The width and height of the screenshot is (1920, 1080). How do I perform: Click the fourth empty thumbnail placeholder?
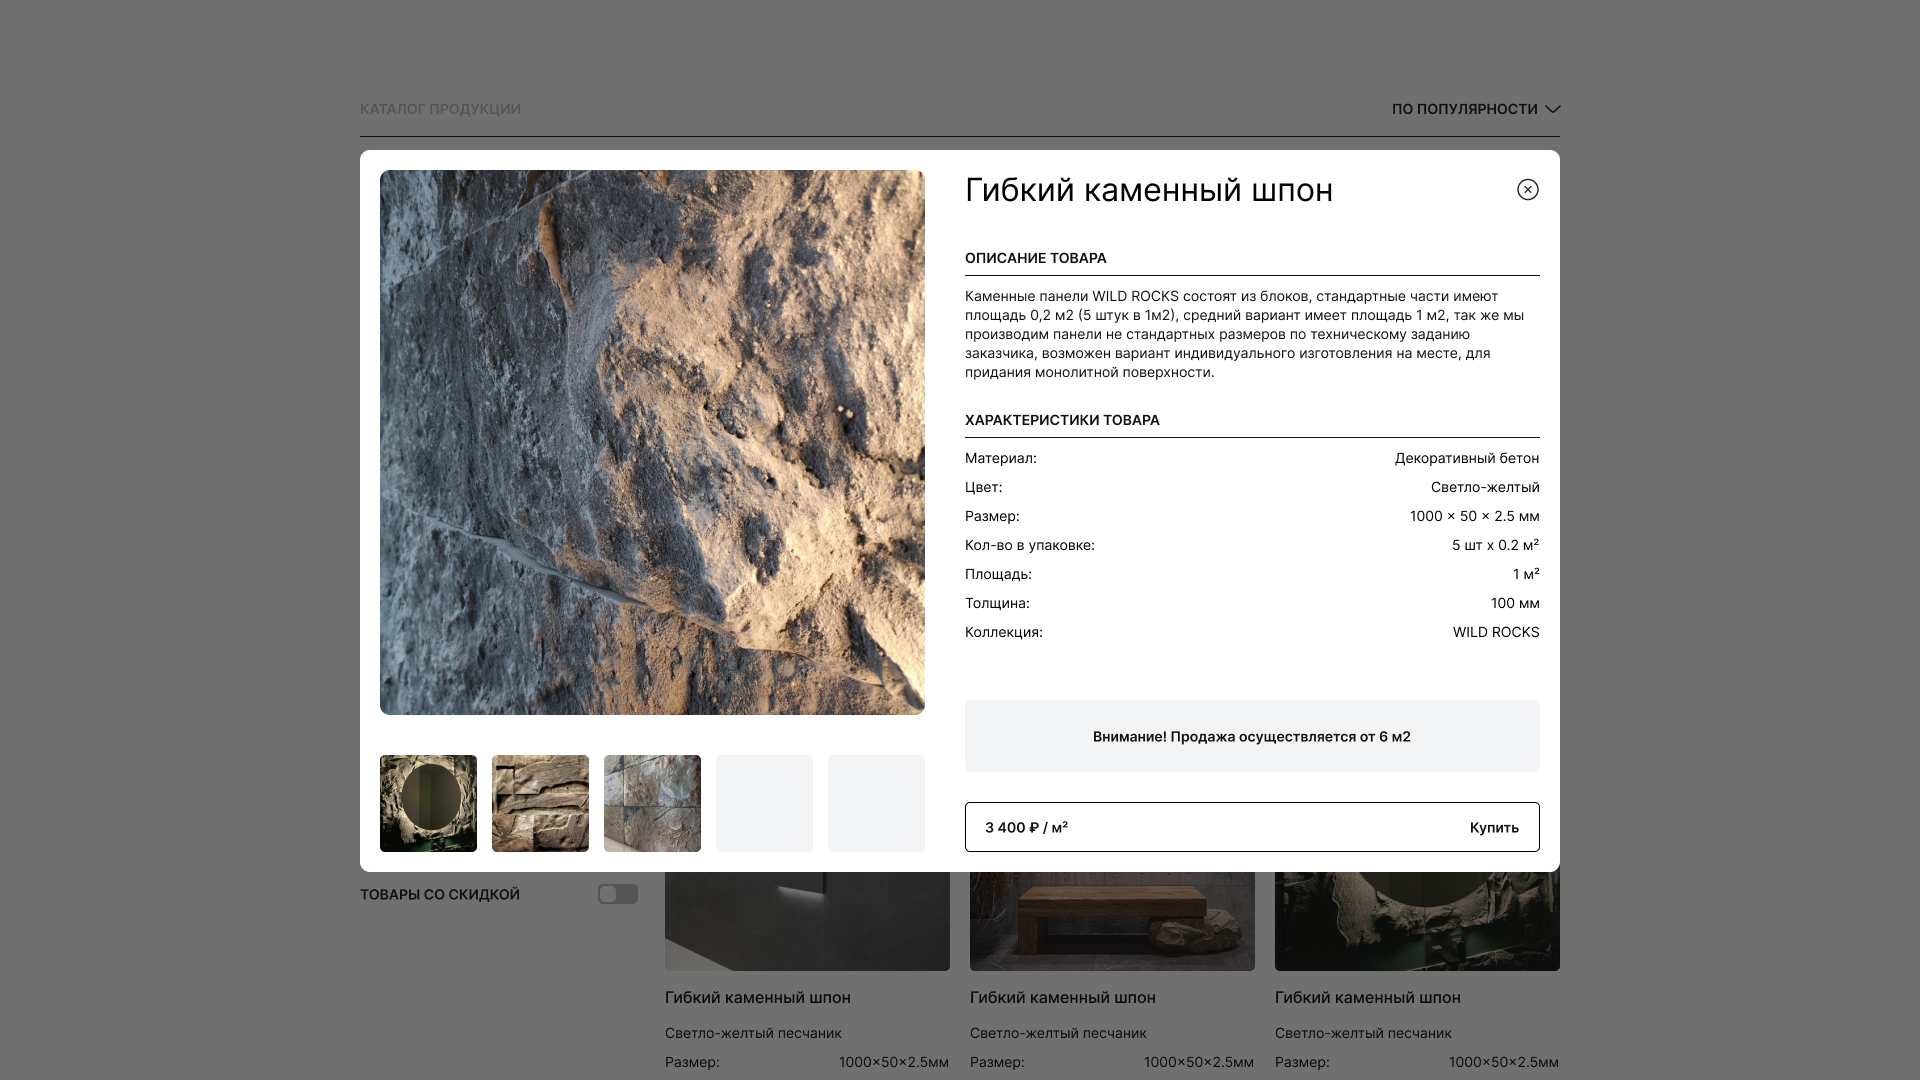coord(764,803)
